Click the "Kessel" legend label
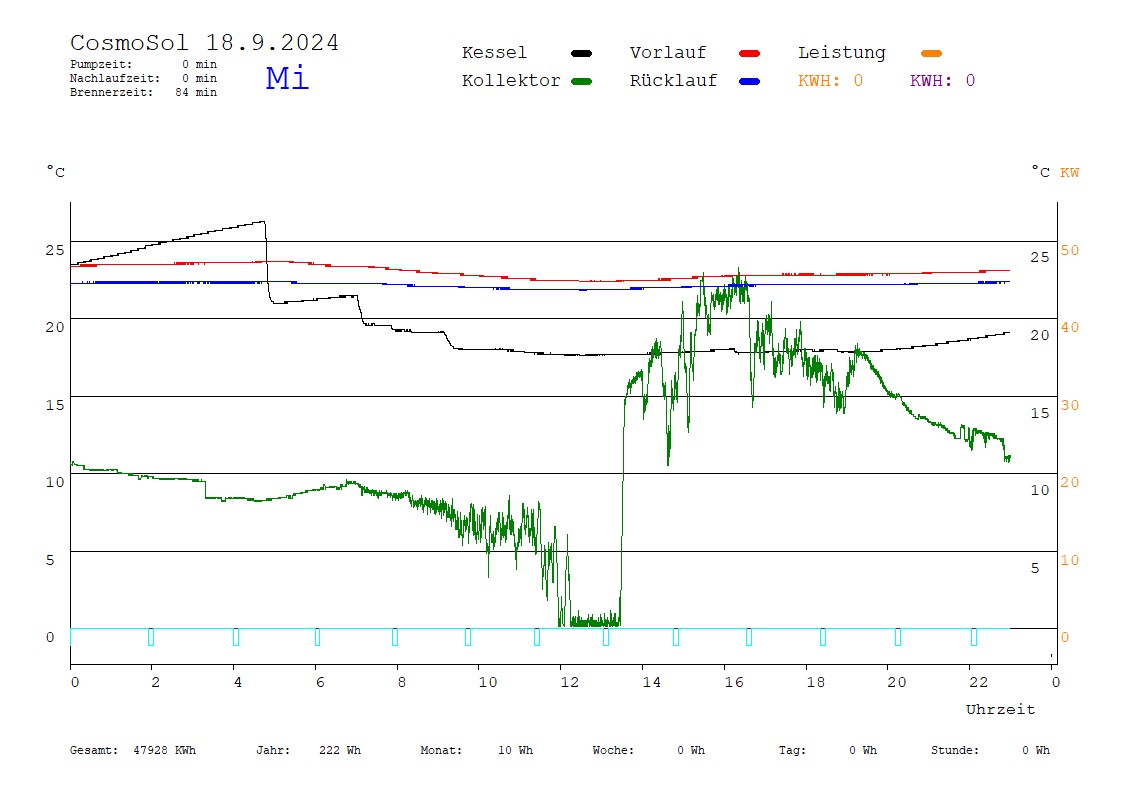1148x812 pixels. (x=494, y=53)
